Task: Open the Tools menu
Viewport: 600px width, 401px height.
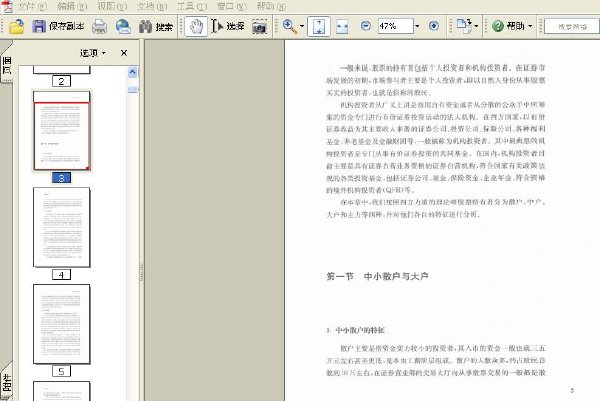Action: point(192,6)
